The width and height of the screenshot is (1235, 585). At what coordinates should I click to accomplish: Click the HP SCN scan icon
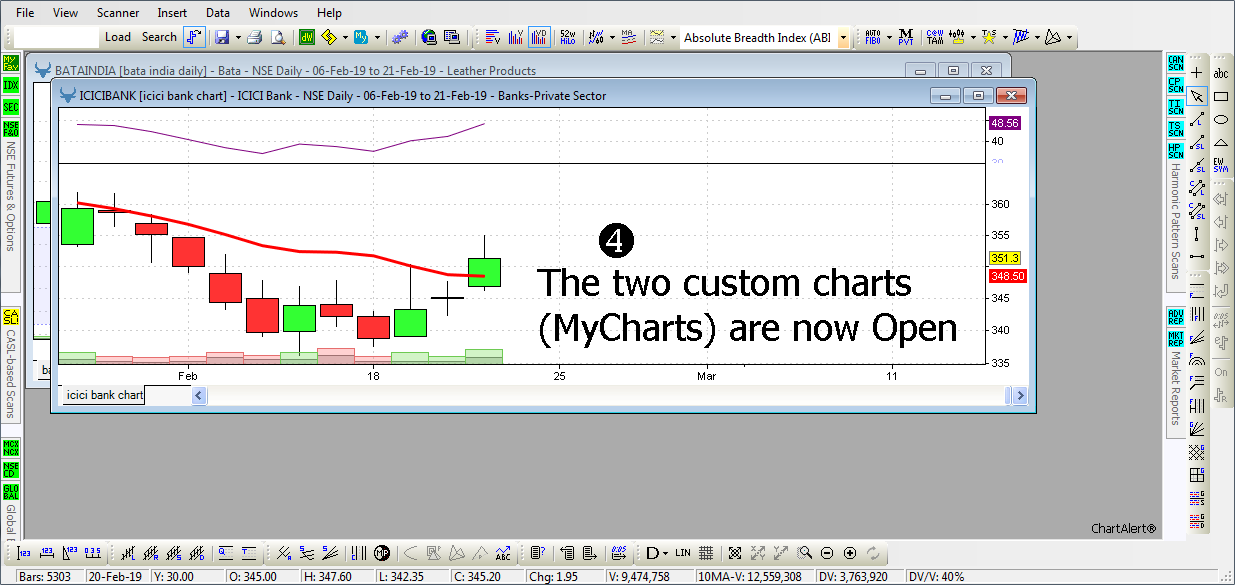(x=1176, y=152)
